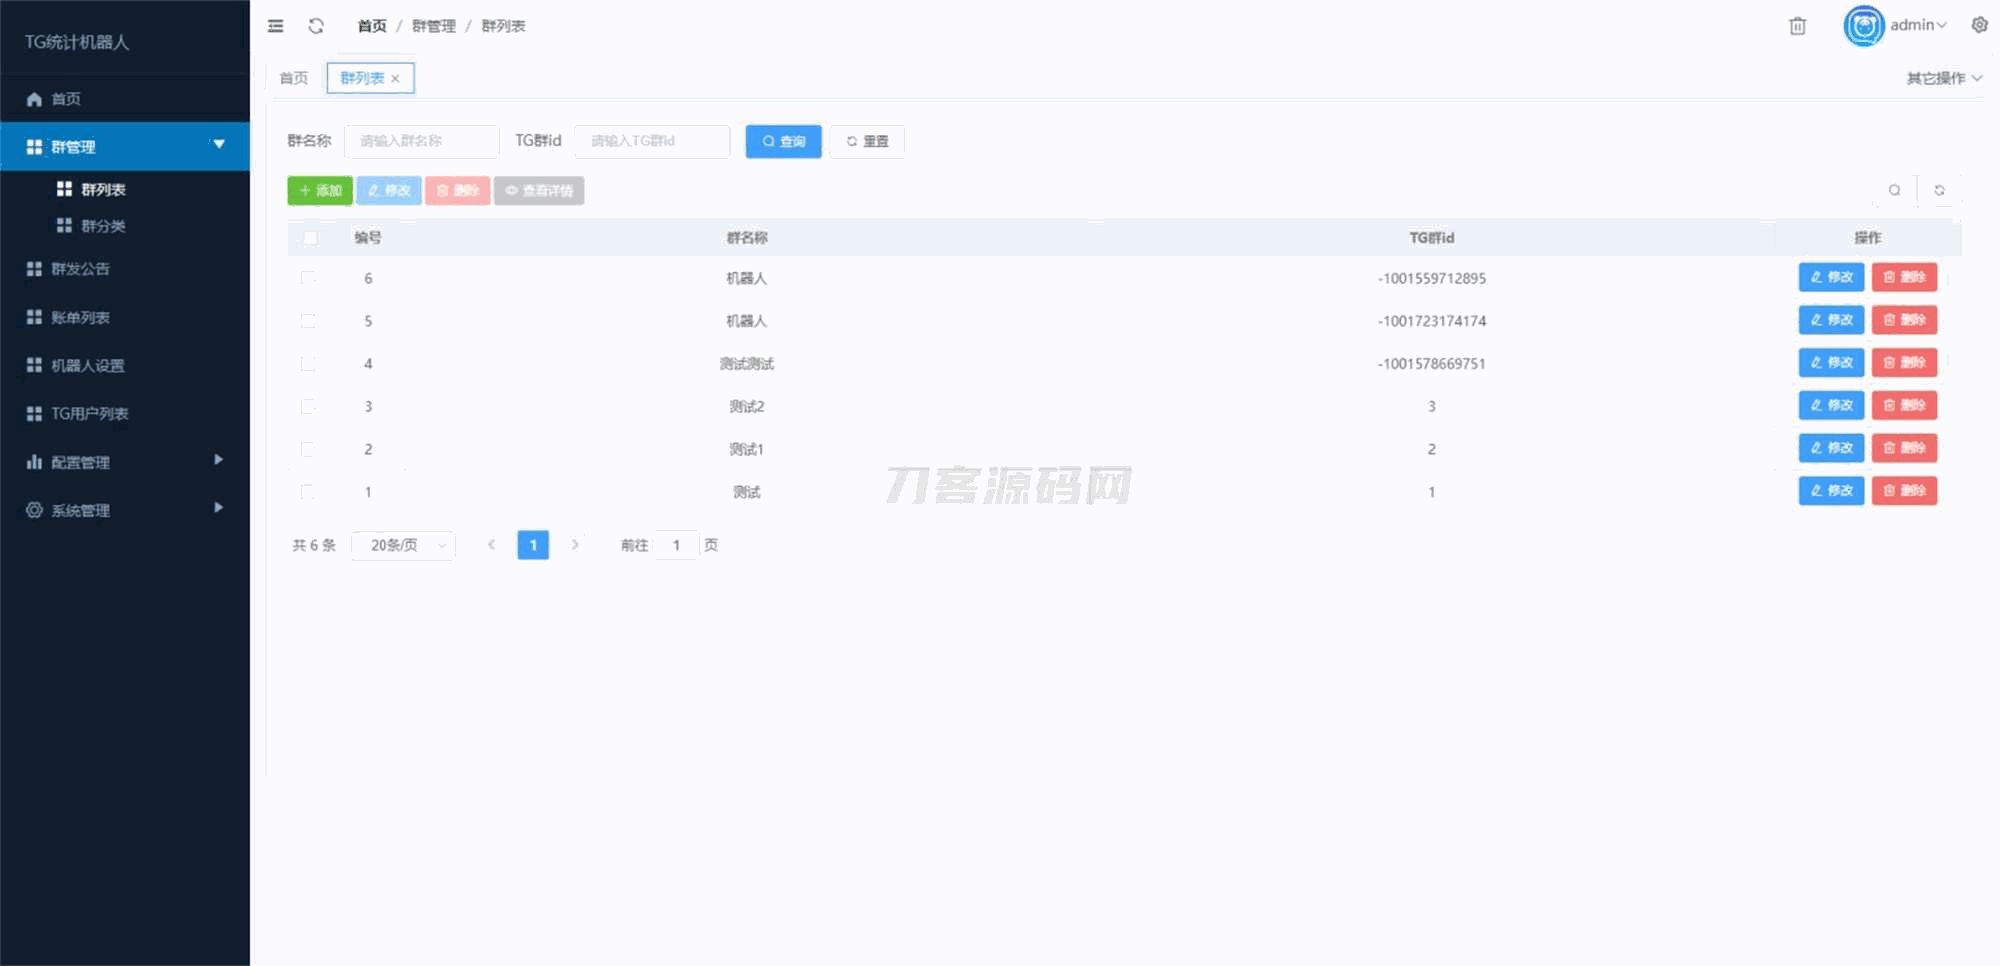The height and width of the screenshot is (966, 2000).
Task: Click the hamburger menu collapse icon
Action: click(276, 26)
